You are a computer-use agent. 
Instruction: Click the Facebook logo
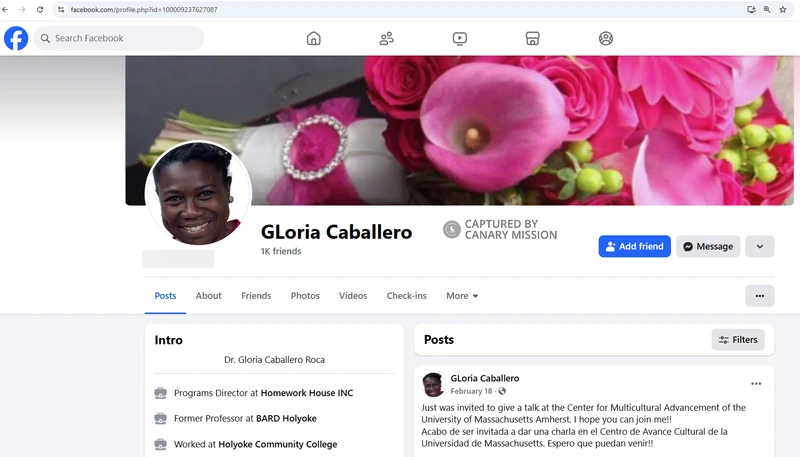point(16,38)
